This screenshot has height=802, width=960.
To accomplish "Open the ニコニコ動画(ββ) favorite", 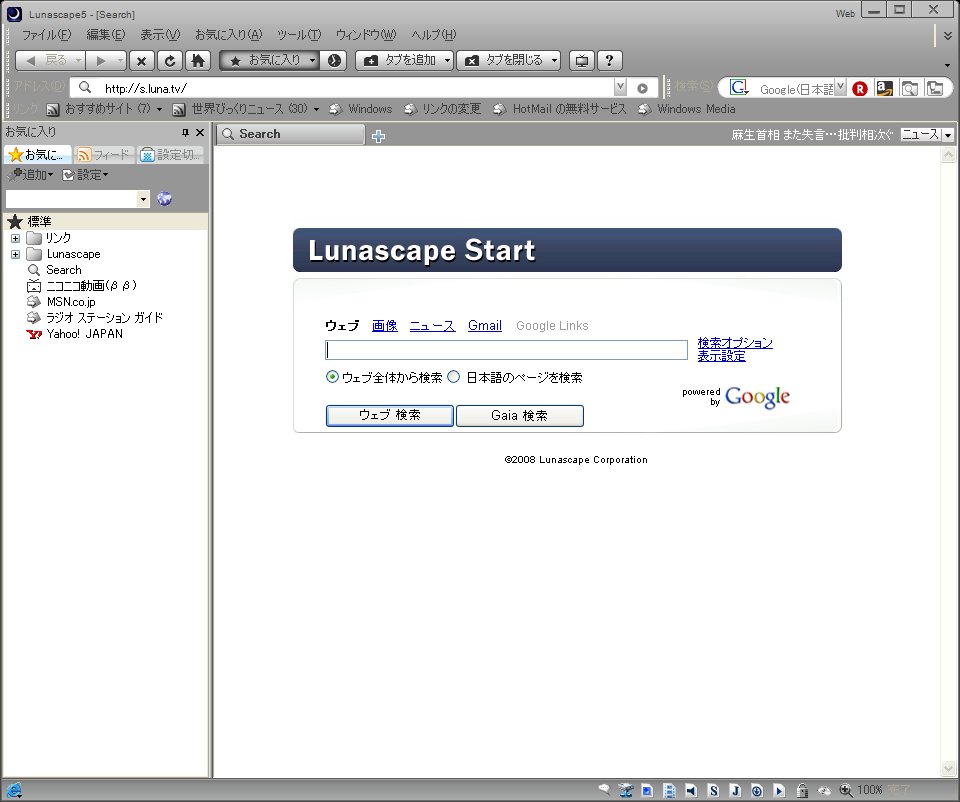I will tap(91, 286).
